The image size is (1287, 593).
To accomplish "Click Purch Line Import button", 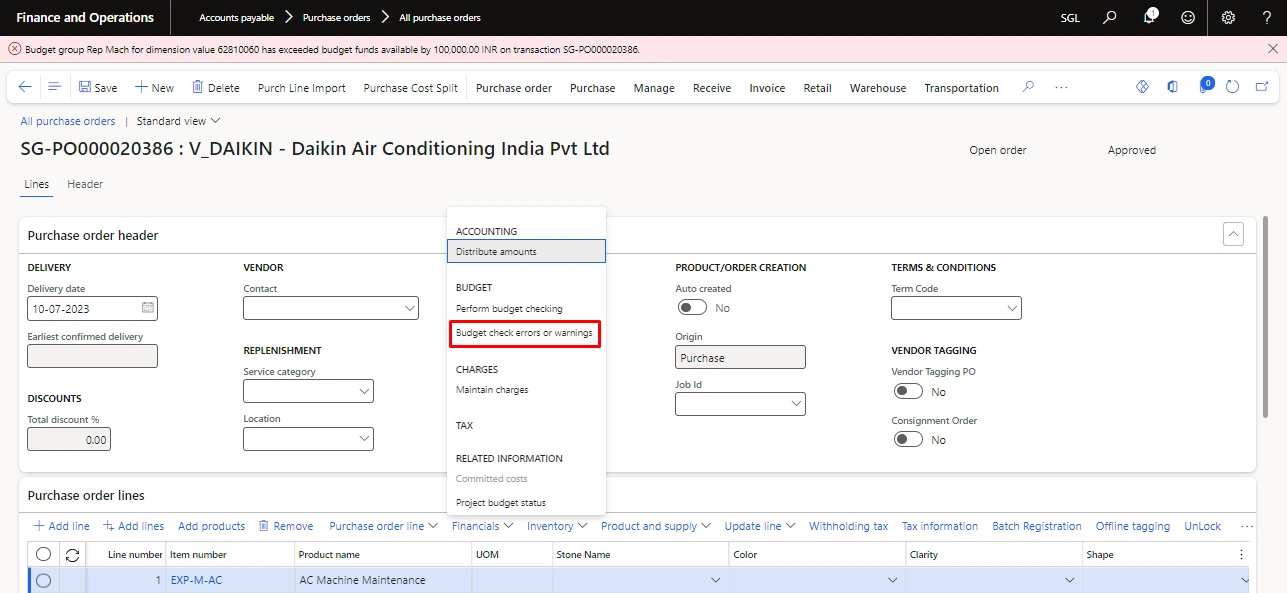I will click(x=302, y=88).
